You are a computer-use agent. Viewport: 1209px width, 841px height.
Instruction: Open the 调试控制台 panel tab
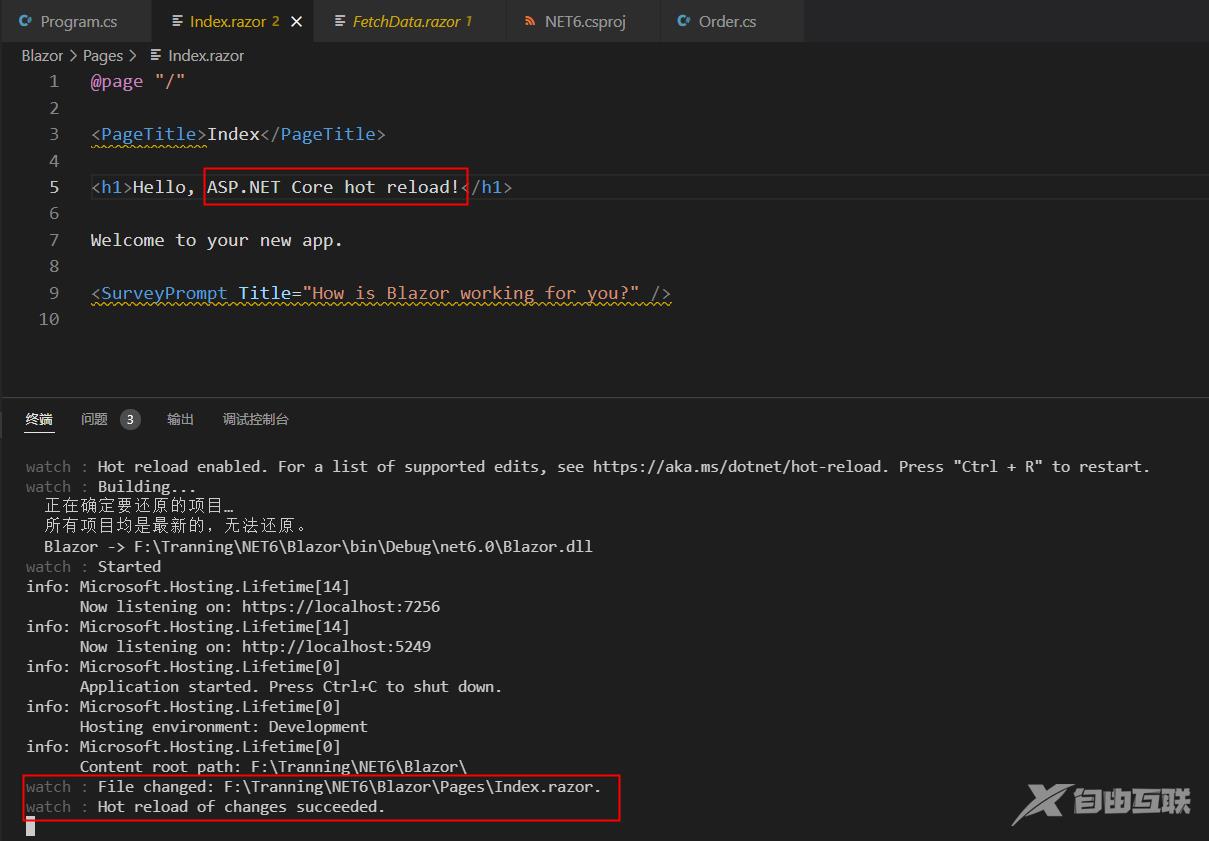coord(255,420)
